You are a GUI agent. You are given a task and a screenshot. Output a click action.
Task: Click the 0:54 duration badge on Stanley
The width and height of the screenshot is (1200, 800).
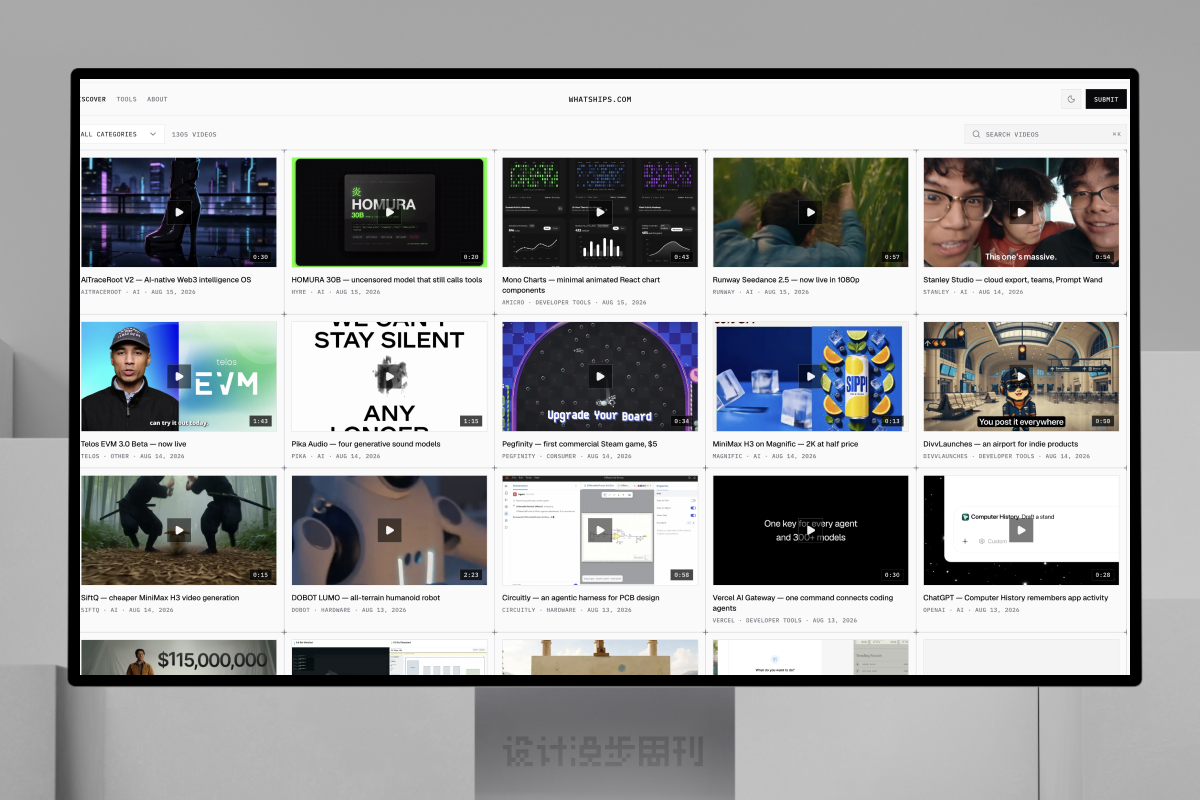click(x=1102, y=257)
